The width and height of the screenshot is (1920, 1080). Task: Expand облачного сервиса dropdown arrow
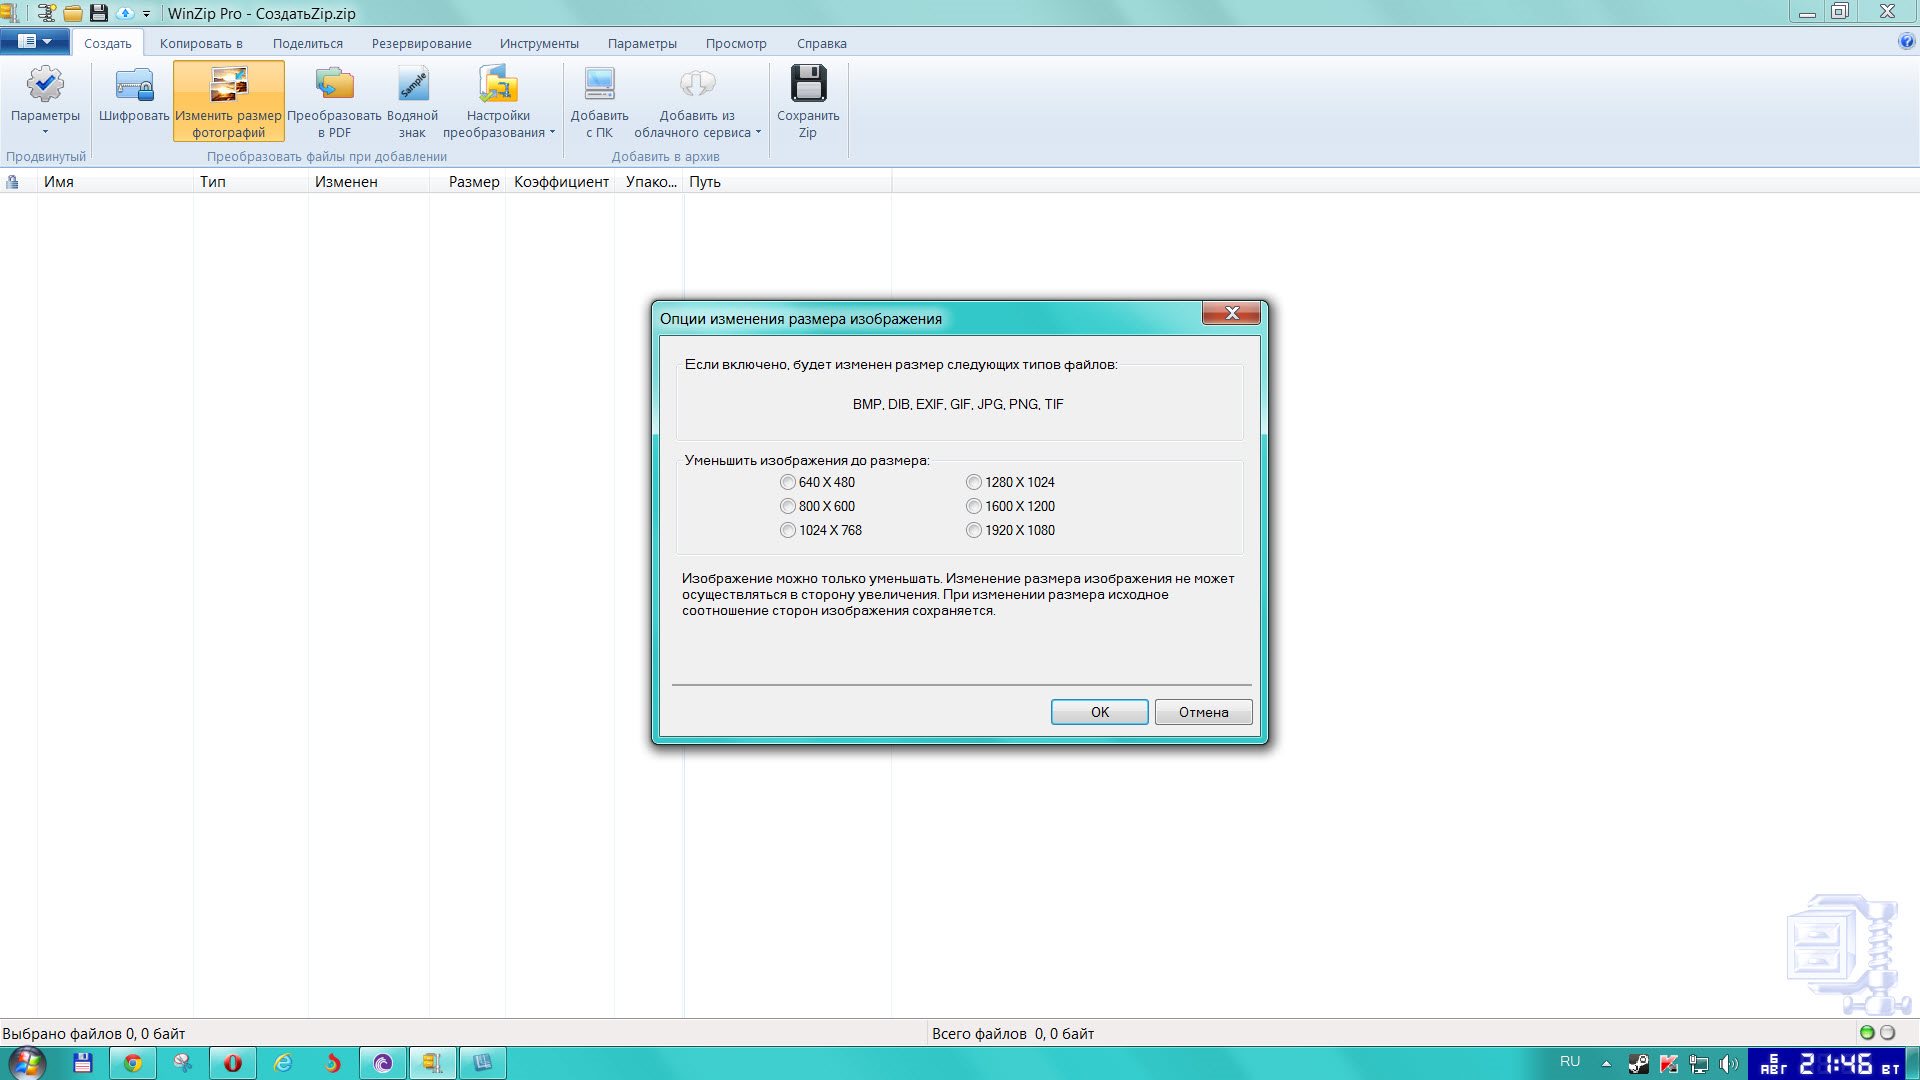click(758, 132)
